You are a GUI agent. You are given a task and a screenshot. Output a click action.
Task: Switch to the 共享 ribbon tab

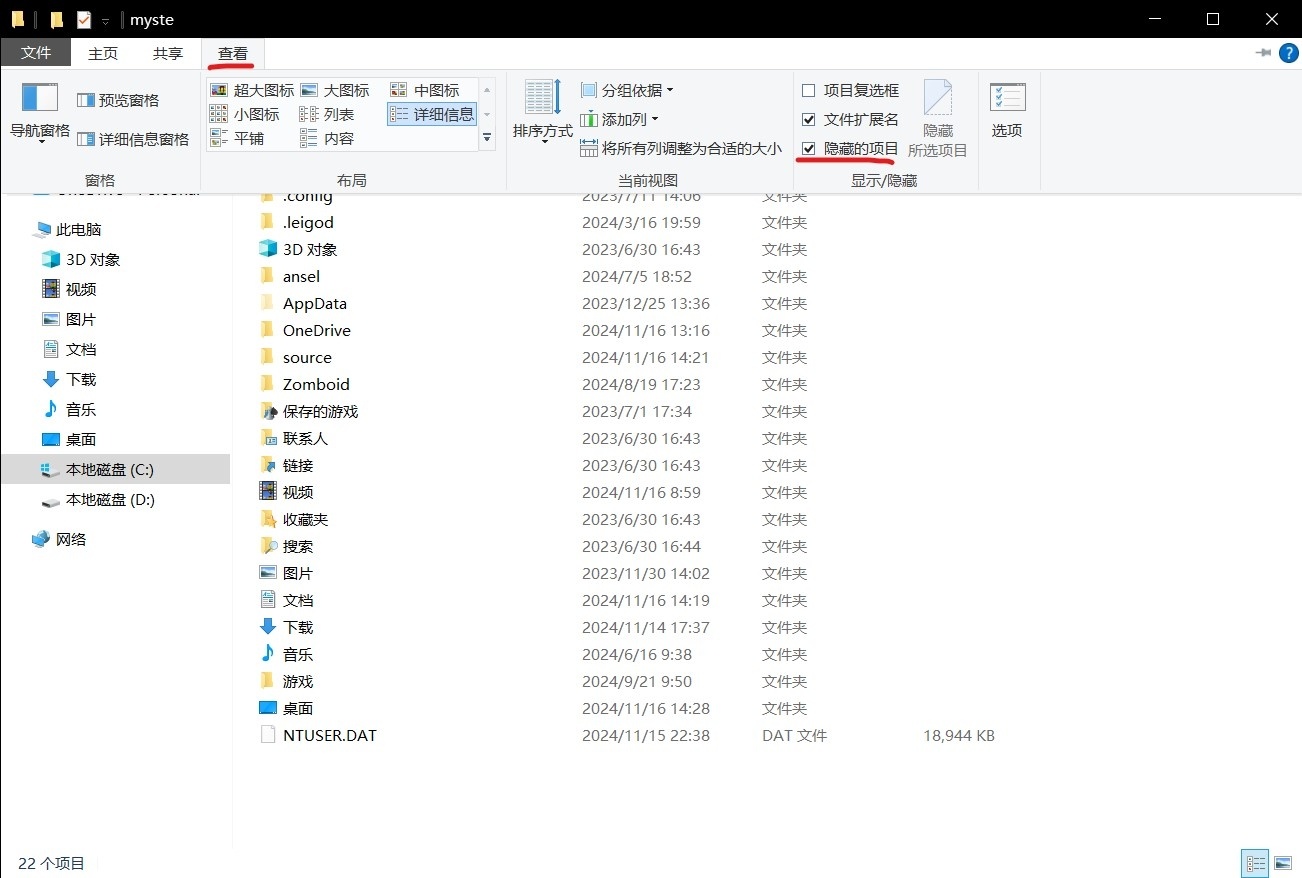(x=168, y=53)
